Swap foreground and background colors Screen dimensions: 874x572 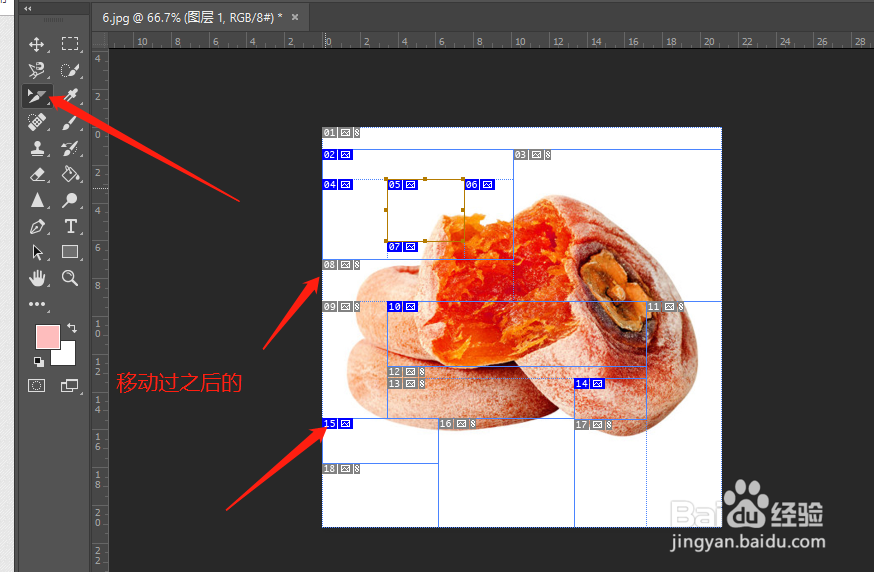point(72,328)
